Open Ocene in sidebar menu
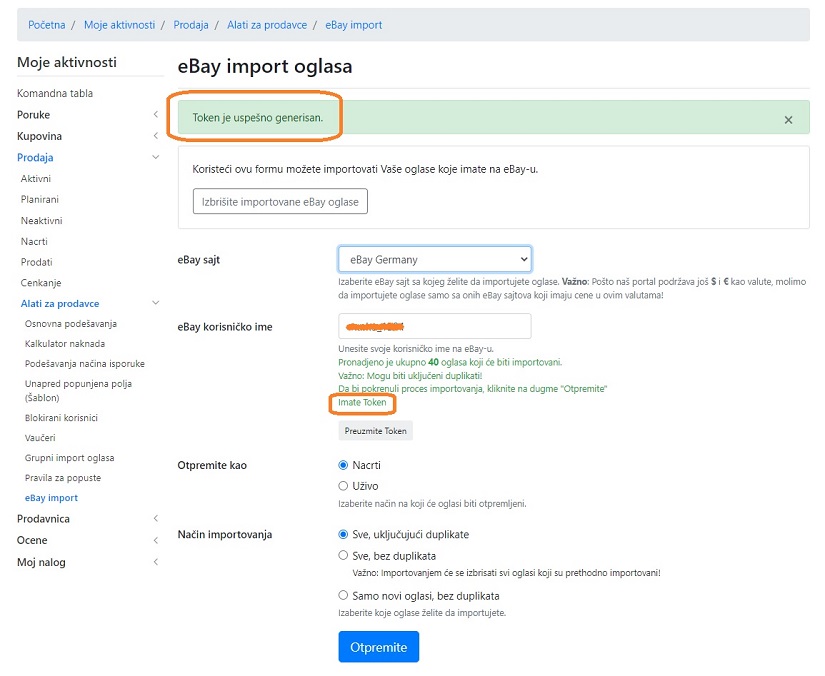825x676 pixels. pos(32,540)
